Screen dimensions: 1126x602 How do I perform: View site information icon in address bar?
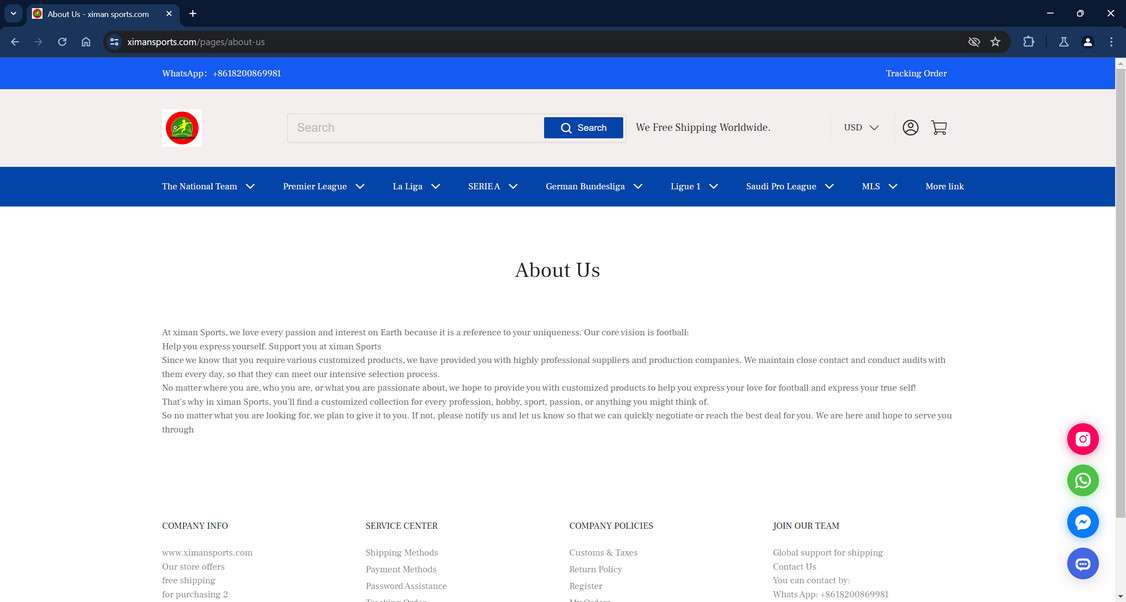[x=114, y=42]
